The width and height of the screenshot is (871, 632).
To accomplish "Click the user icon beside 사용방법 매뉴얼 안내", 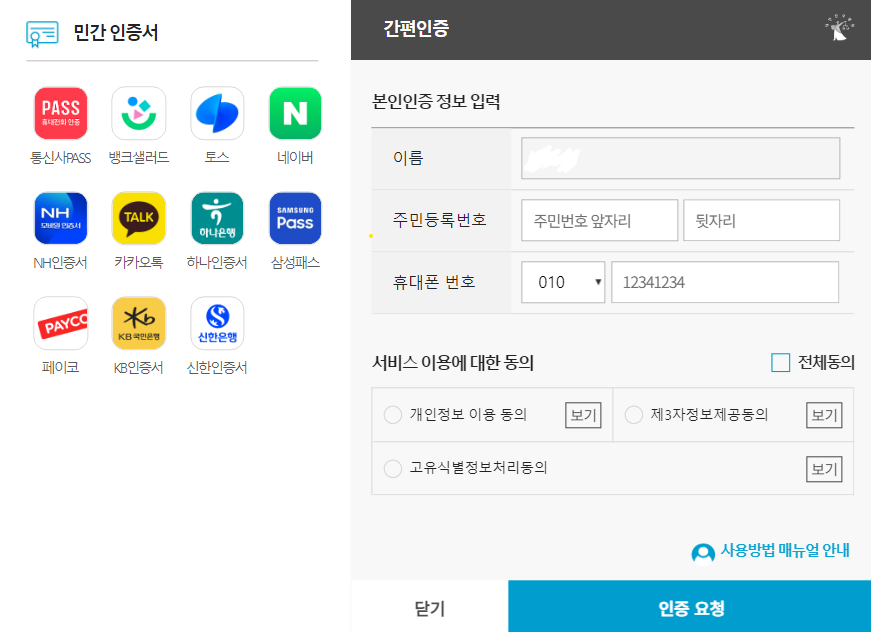I will click(703, 553).
